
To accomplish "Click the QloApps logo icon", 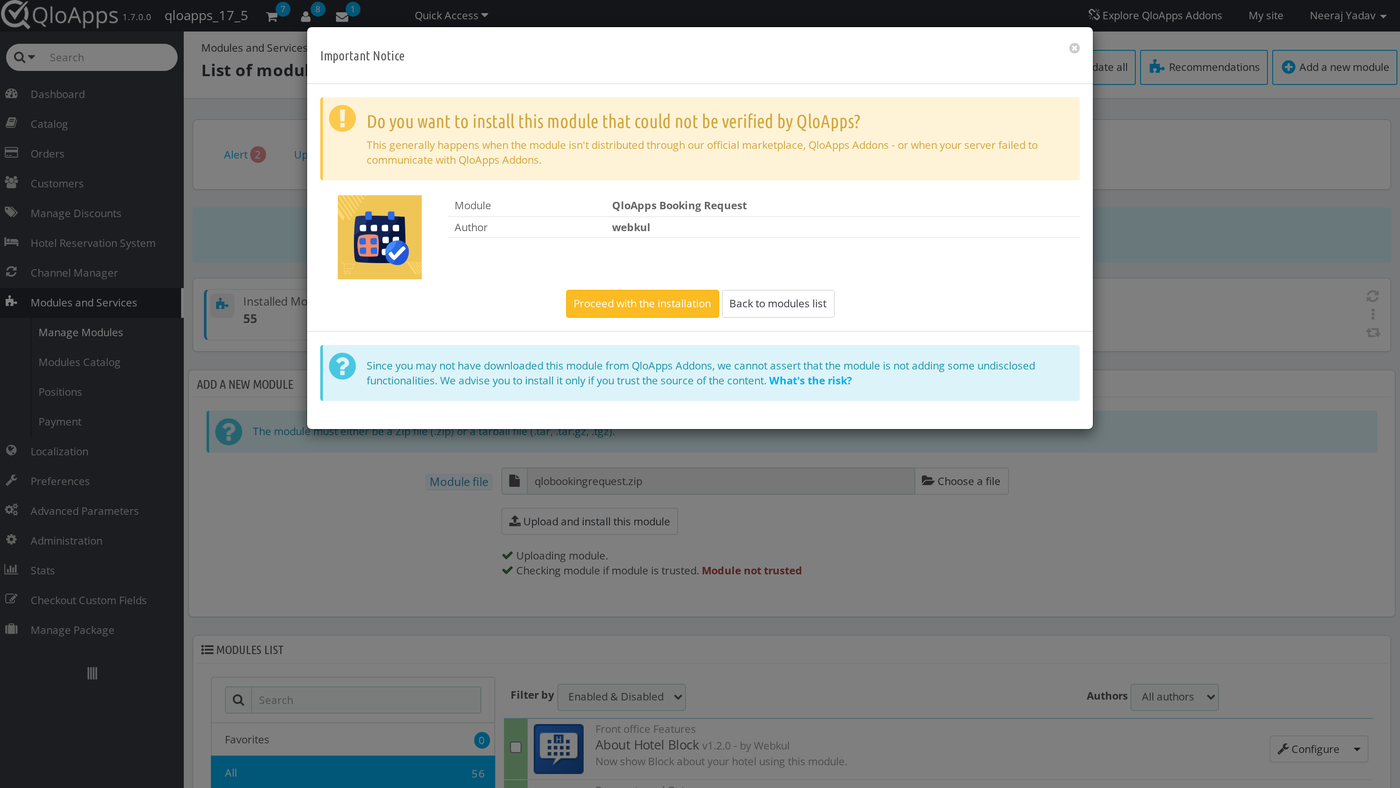I will tap(15, 15).
